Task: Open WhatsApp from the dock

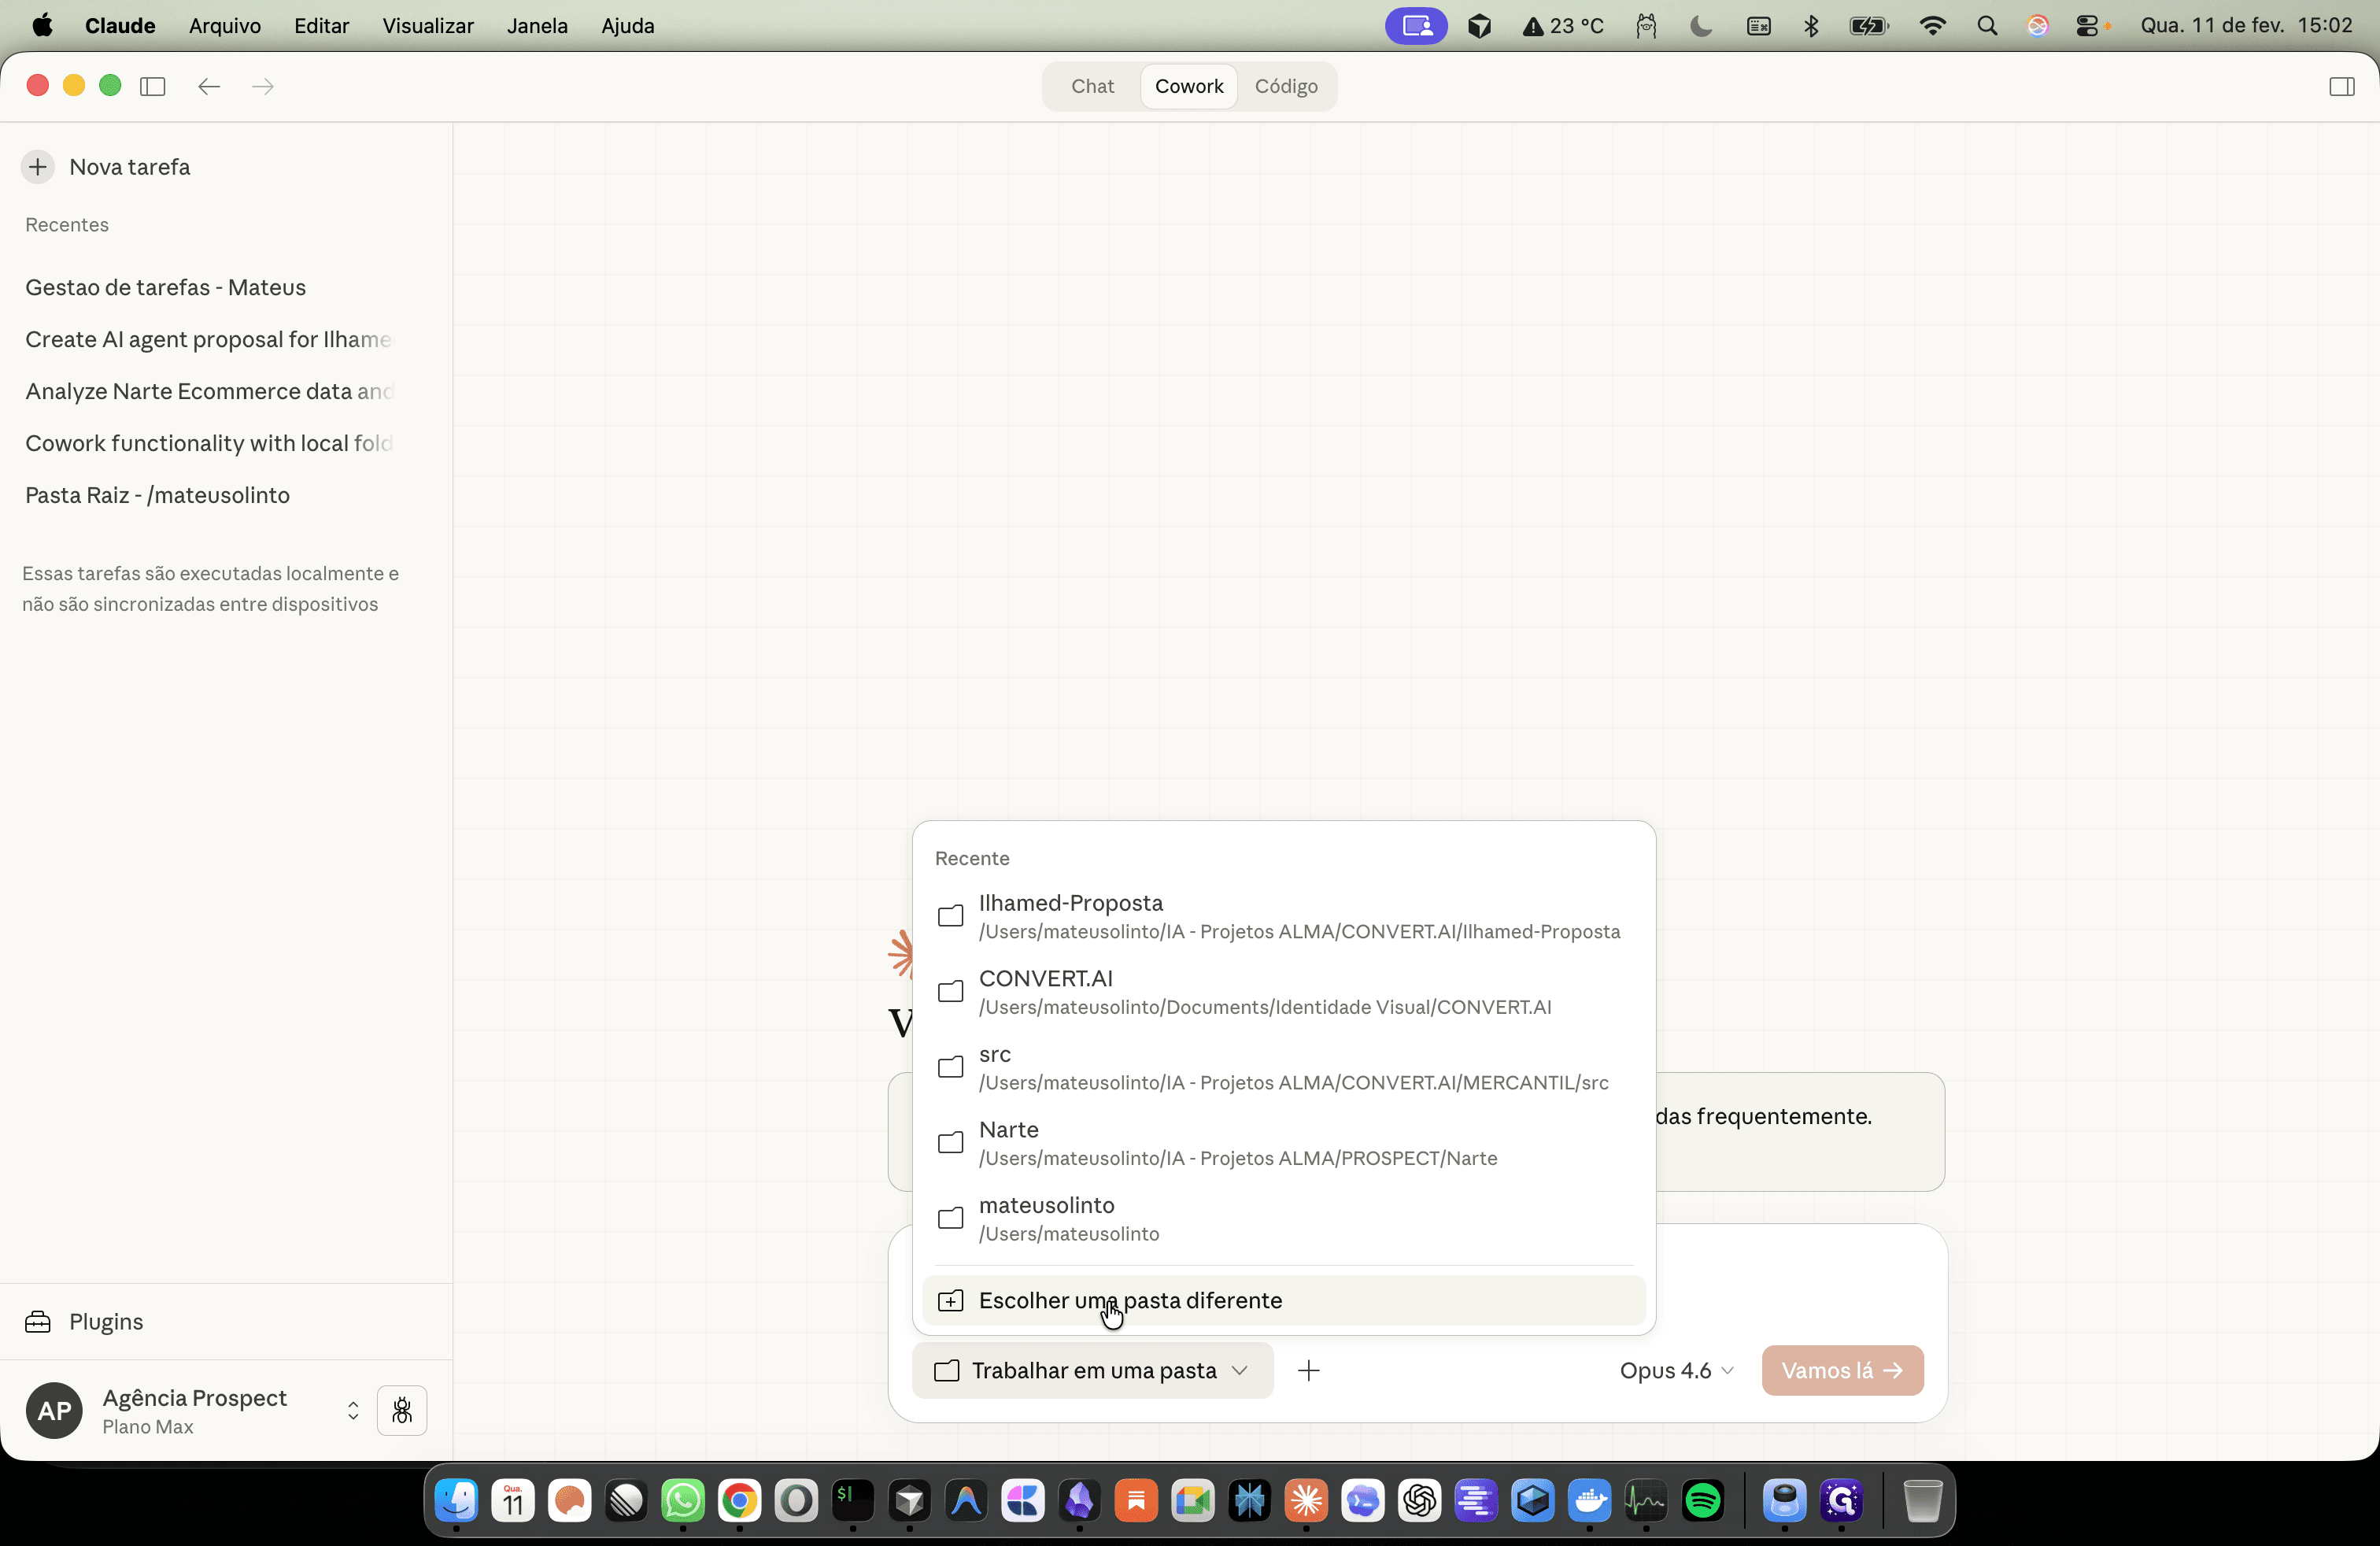Action: [683, 1500]
